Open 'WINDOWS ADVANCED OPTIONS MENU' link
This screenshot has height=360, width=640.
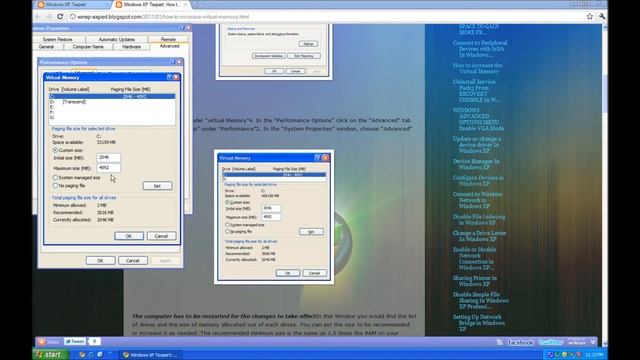pos(478,119)
